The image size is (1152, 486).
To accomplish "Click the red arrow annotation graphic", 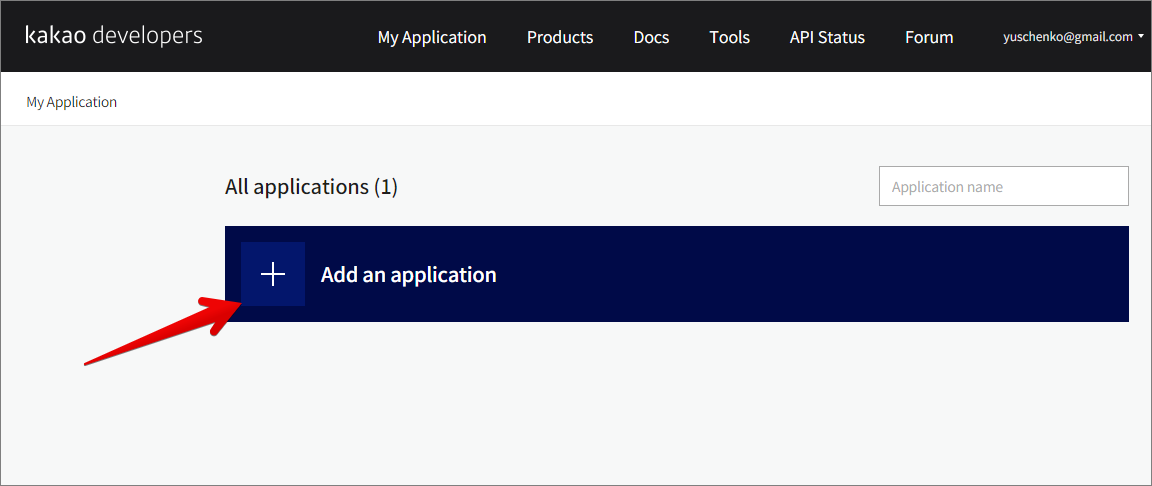I will coord(160,331).
